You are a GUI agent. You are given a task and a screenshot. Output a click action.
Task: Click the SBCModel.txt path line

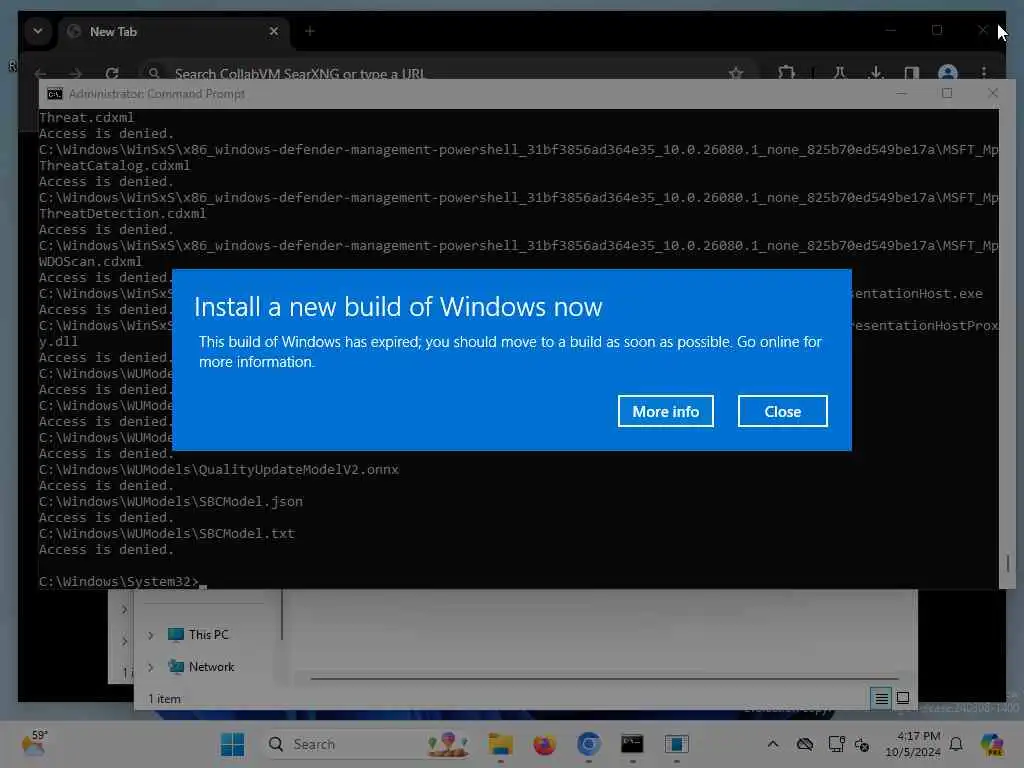167,534
